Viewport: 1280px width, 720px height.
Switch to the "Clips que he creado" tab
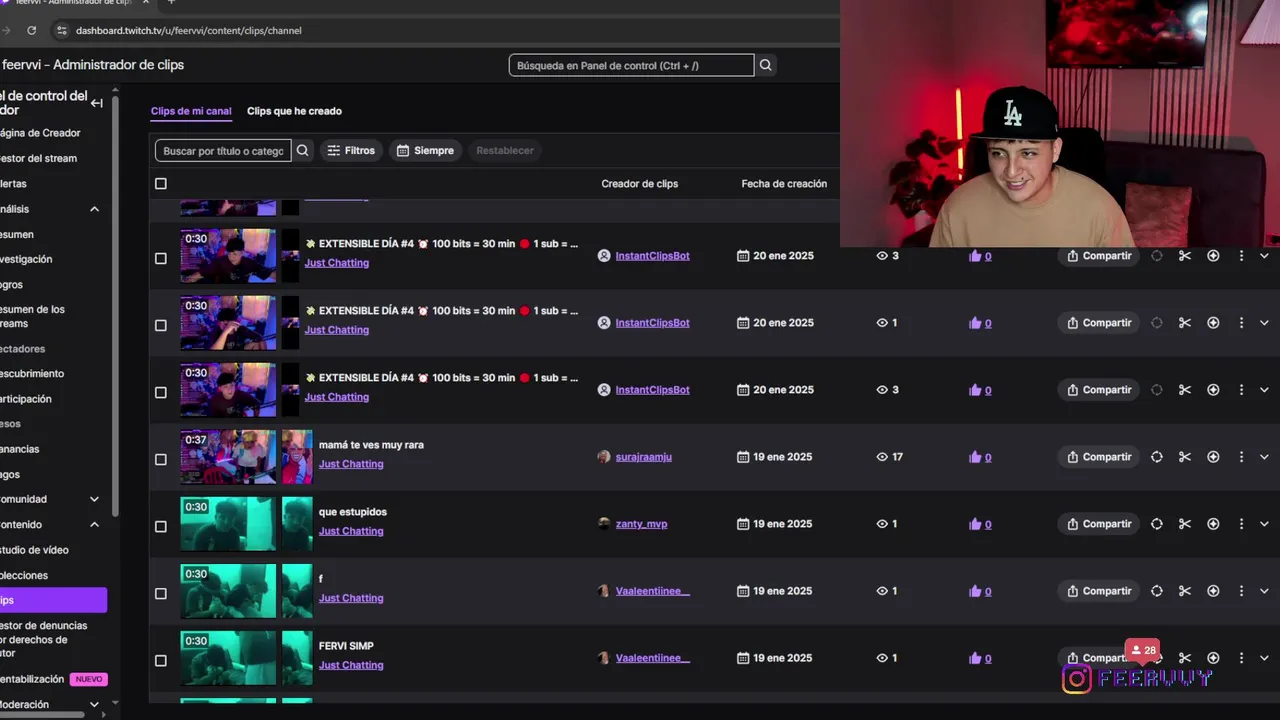tap(294, 111)
